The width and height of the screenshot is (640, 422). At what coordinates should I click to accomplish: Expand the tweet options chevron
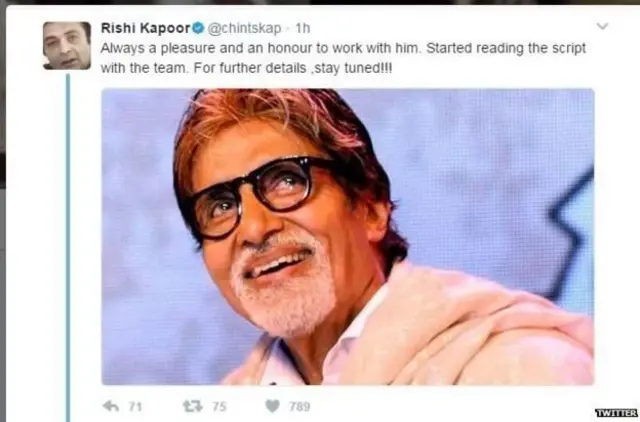tap(601, 26)
